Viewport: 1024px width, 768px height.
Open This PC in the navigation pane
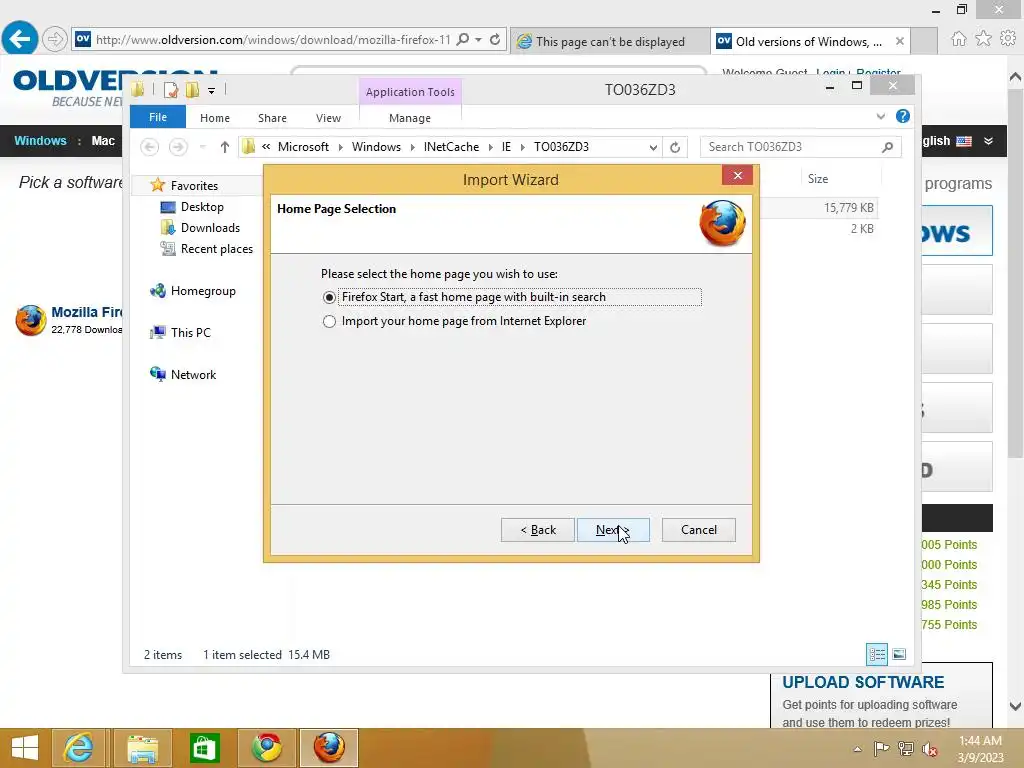coord(190,332)
